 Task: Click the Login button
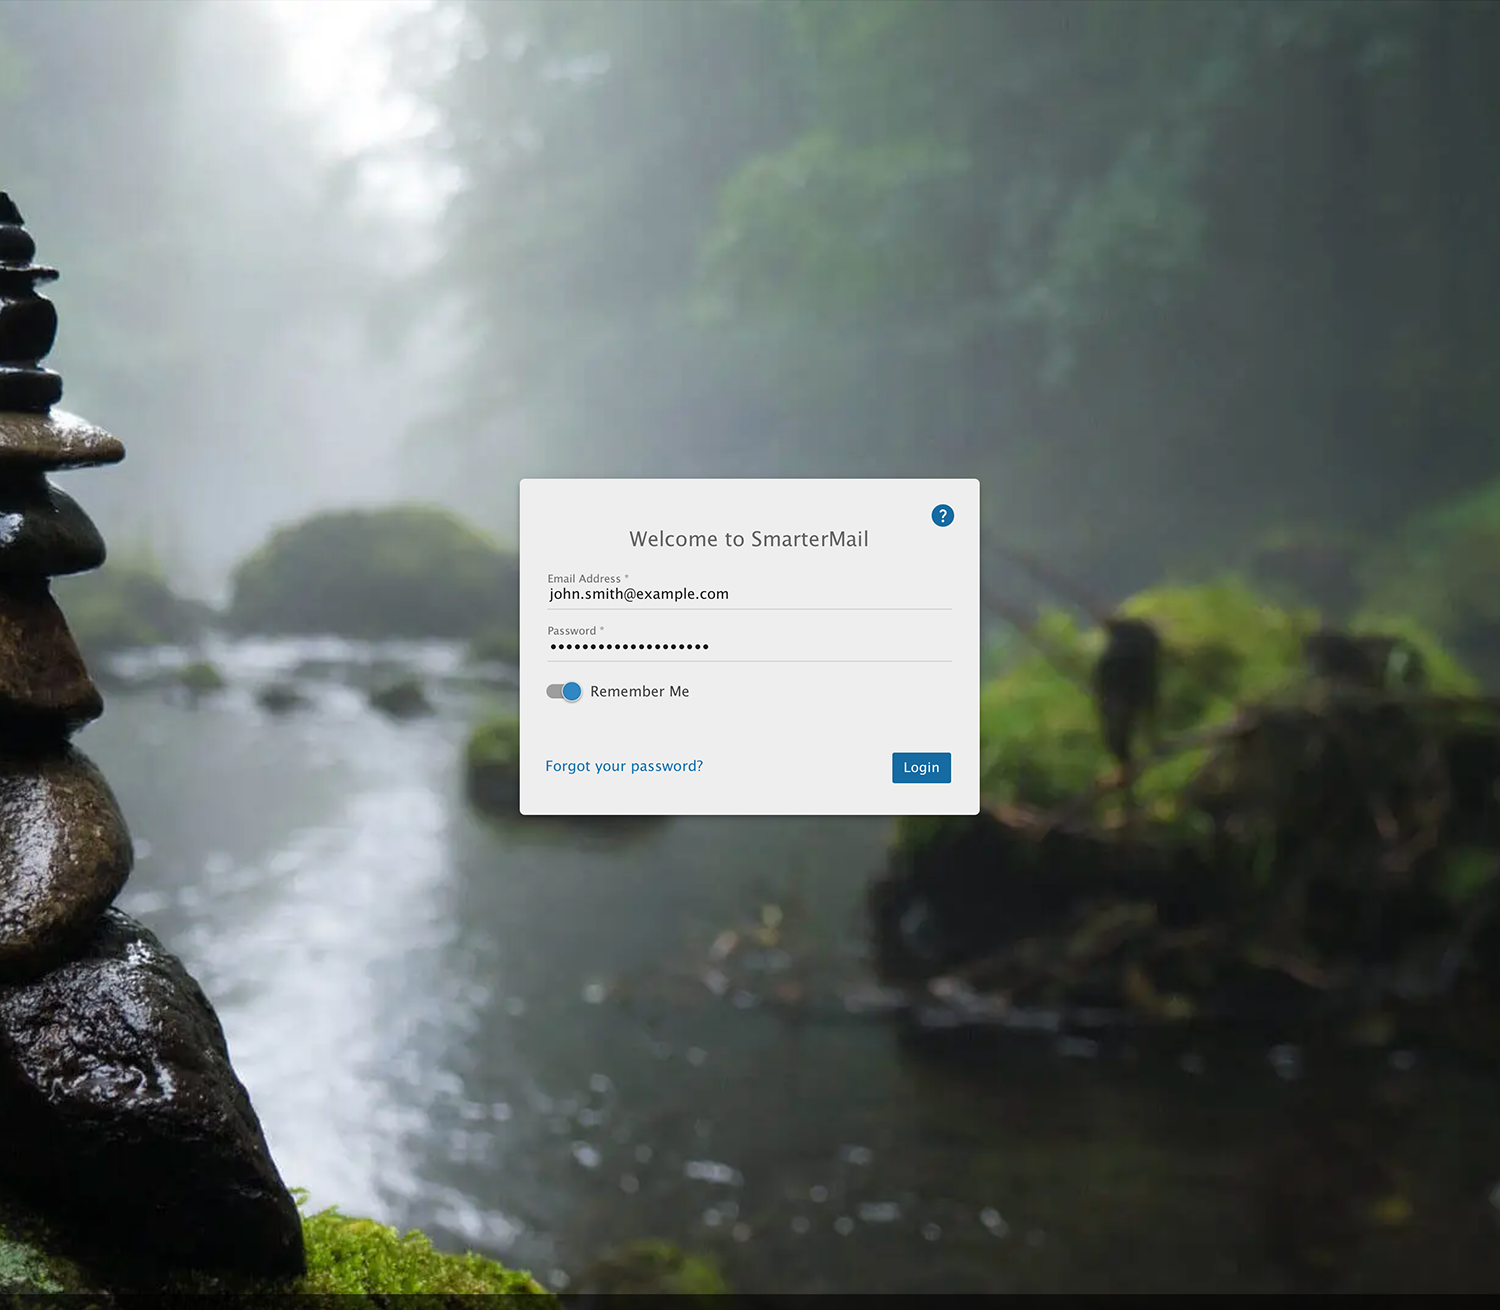[x=921, y=768]
